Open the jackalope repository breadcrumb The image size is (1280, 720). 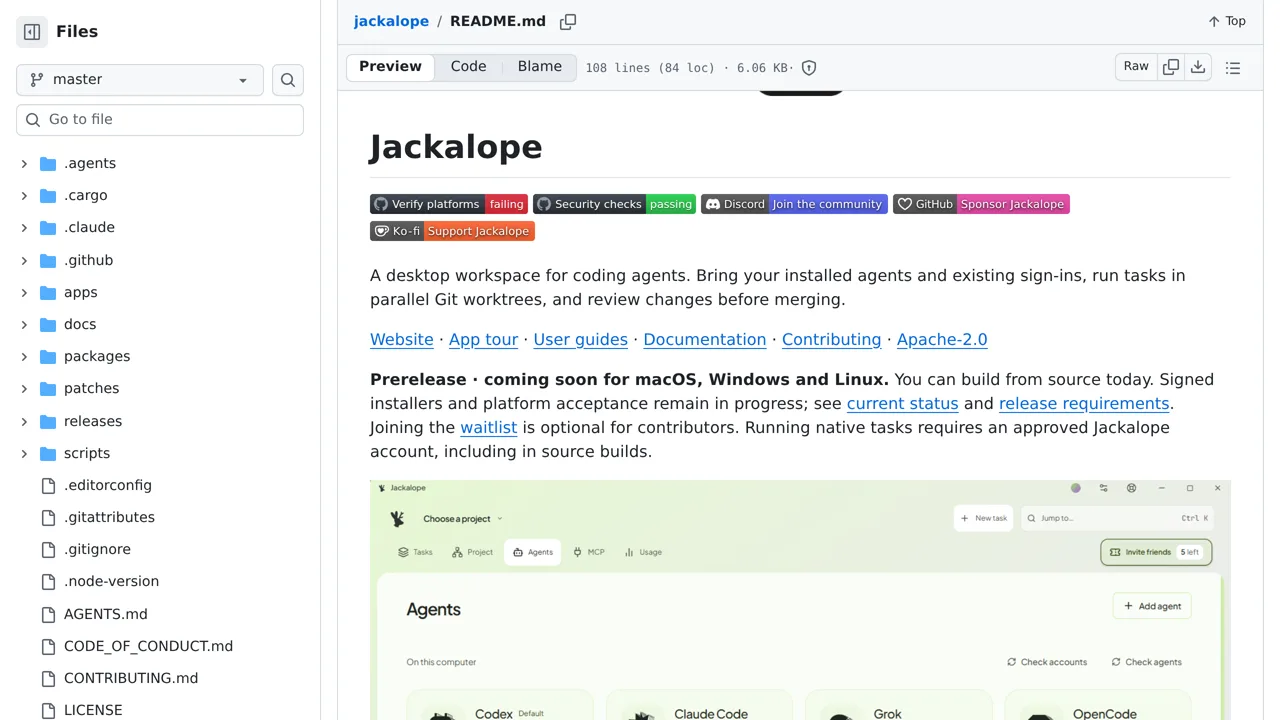(x=391, y=21)
